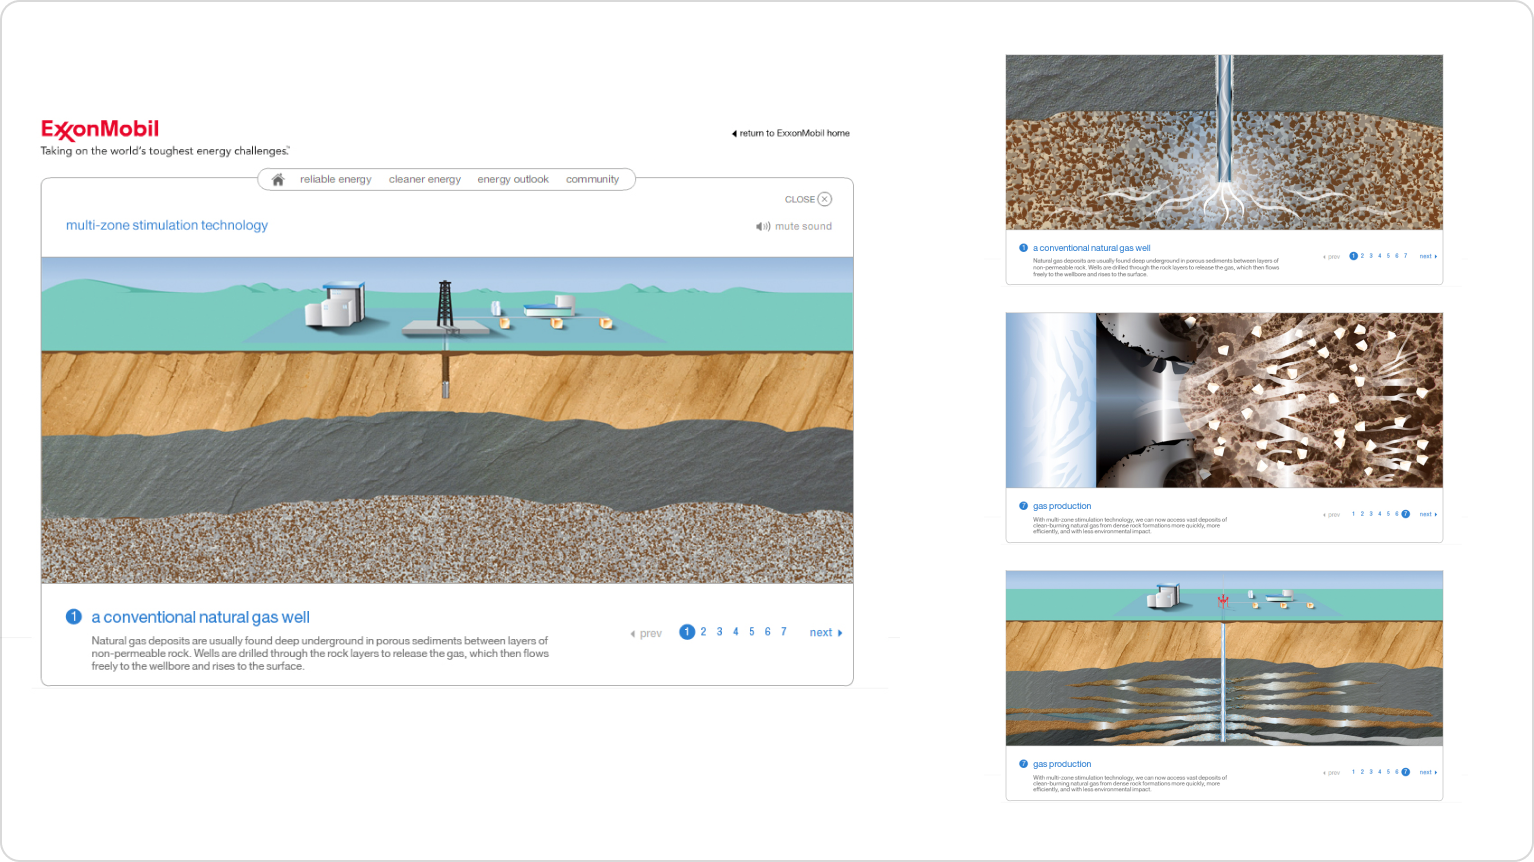Click the next arrow in the main step navigation
The width and height of the screenshot is (1534, 862).
[x=824, y=632]
